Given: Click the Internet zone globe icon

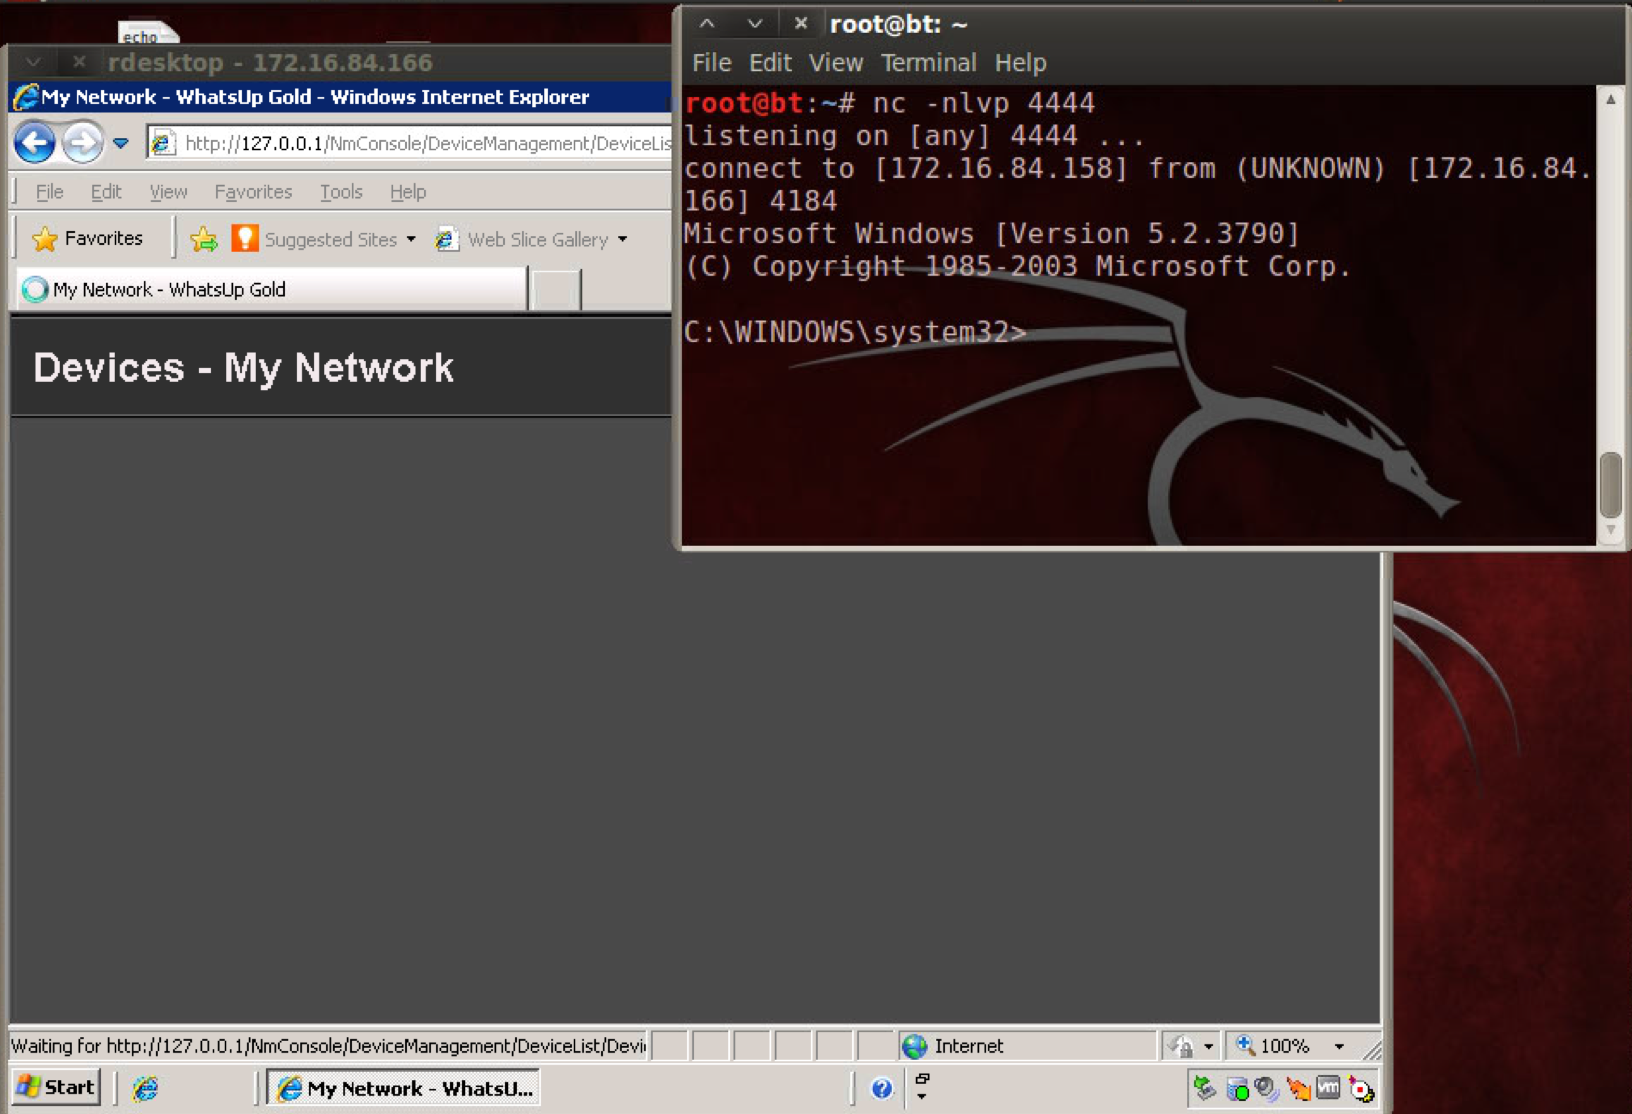Looking at the screenshot, I should point(914,1046).
